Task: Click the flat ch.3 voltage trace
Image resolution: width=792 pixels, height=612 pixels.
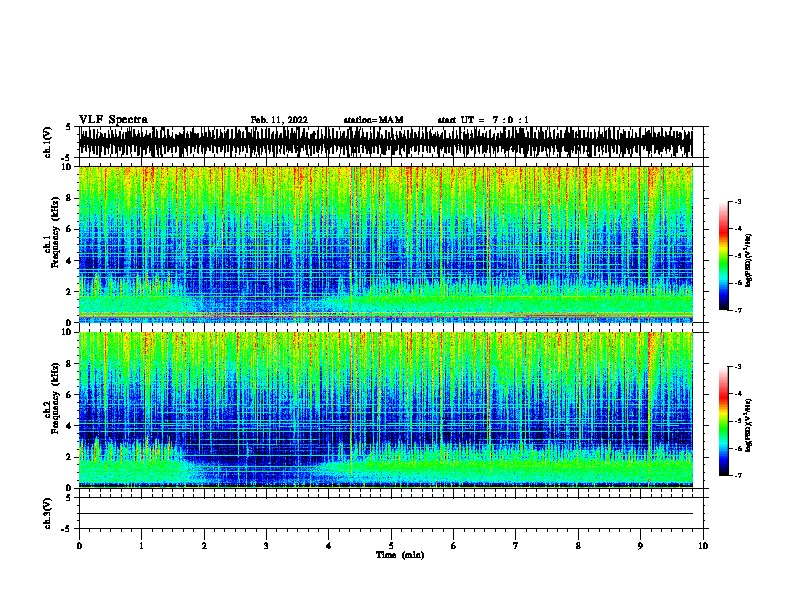Action: (x=386, y=514)
